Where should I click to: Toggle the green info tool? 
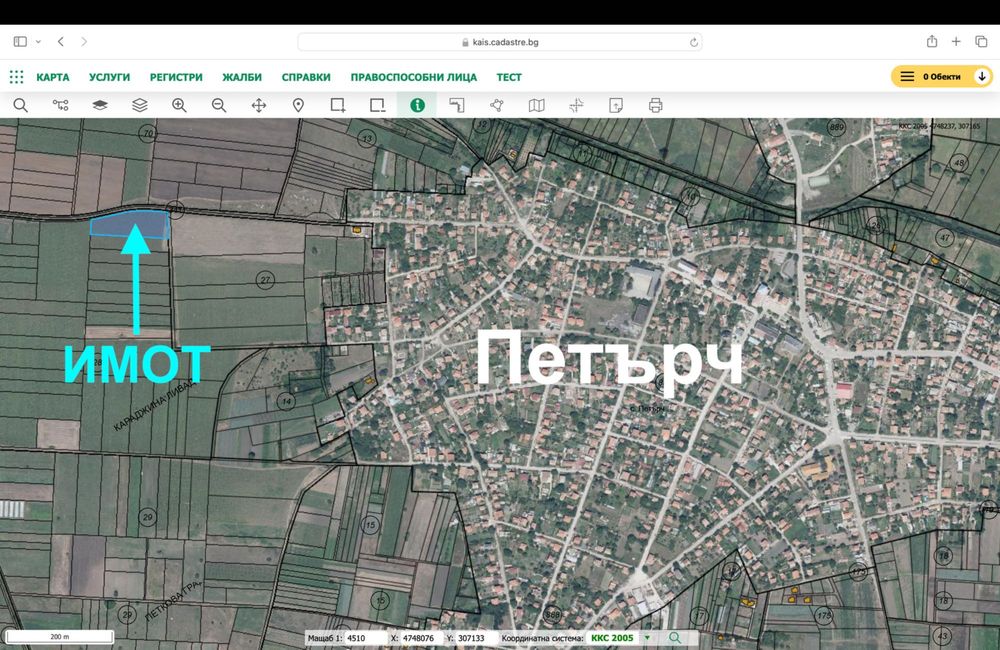point(417,105)
